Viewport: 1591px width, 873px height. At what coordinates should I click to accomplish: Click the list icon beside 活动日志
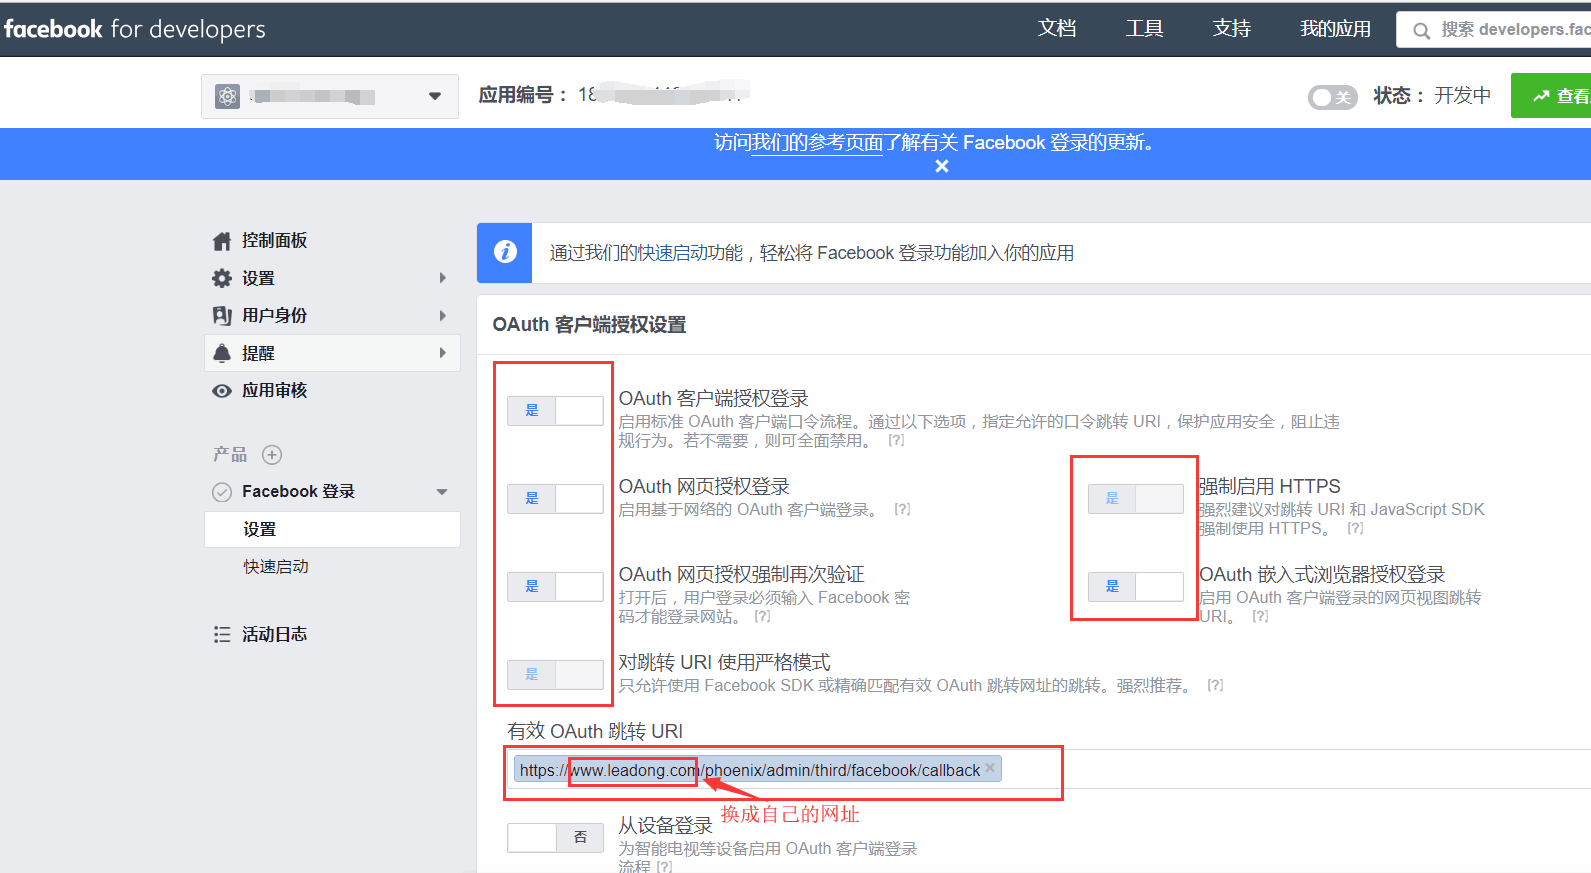[x=222, y=635]
